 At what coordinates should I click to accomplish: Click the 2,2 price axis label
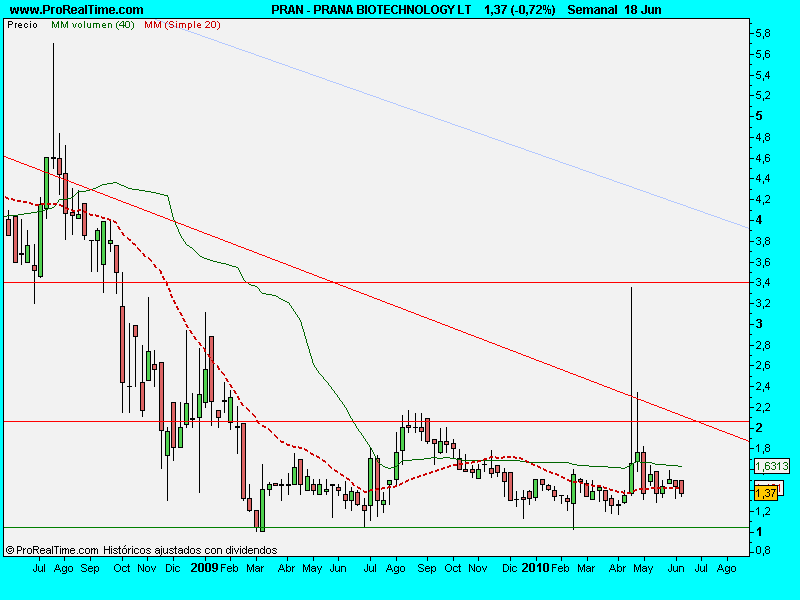point(763,407)
